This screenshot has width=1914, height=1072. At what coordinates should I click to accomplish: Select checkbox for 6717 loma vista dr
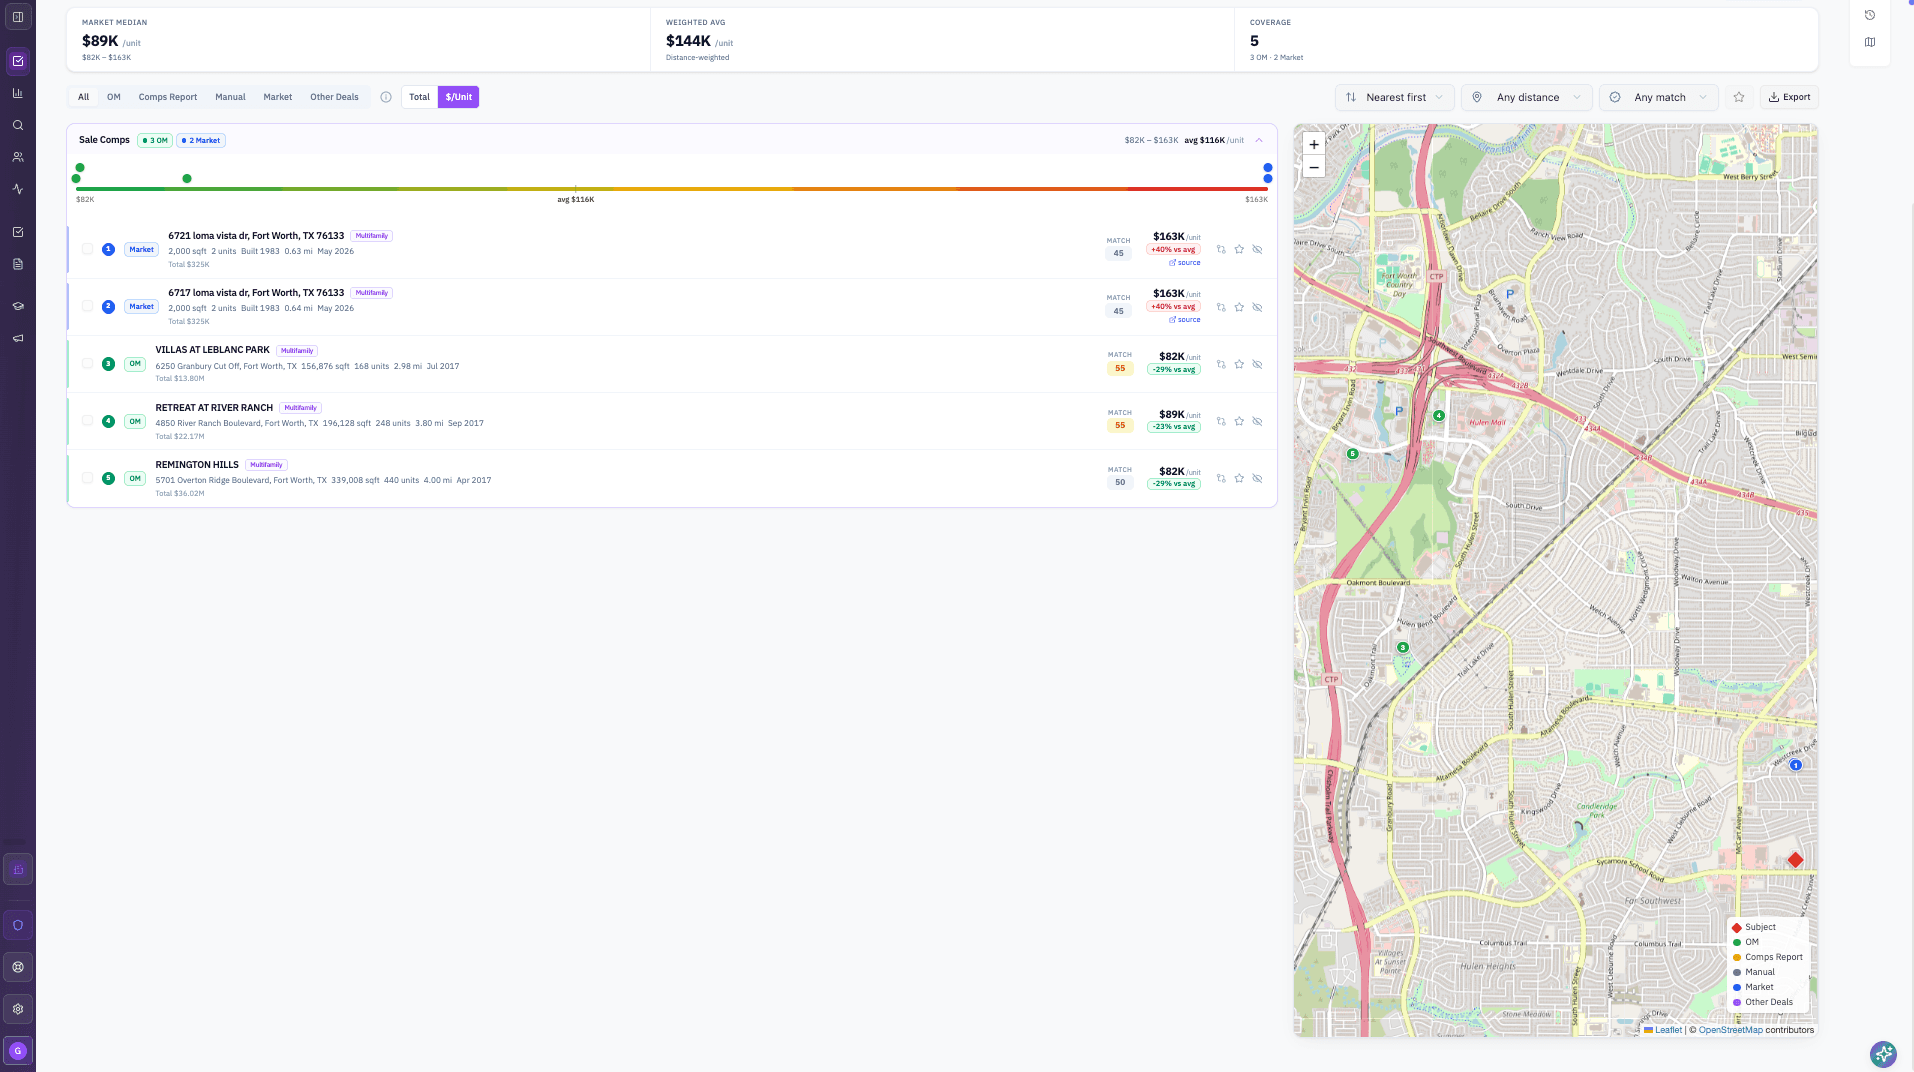point(88,306)
